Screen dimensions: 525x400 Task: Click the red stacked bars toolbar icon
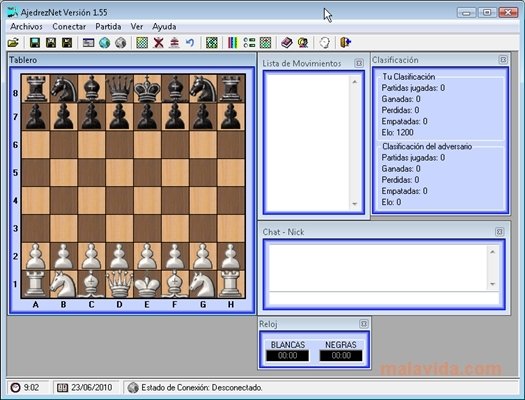(x=174, y=43)
